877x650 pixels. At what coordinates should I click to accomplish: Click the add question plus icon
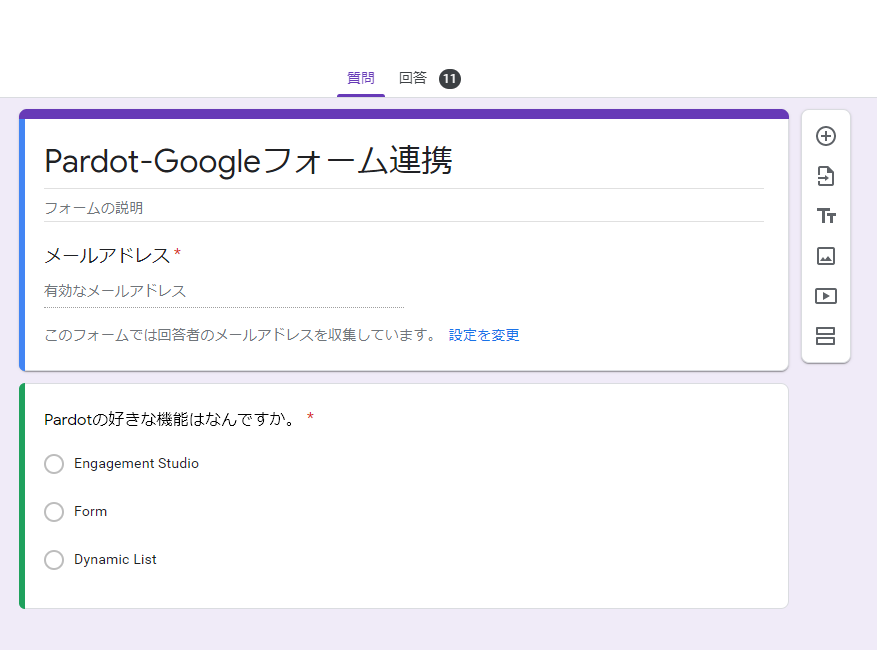(826, 136)
